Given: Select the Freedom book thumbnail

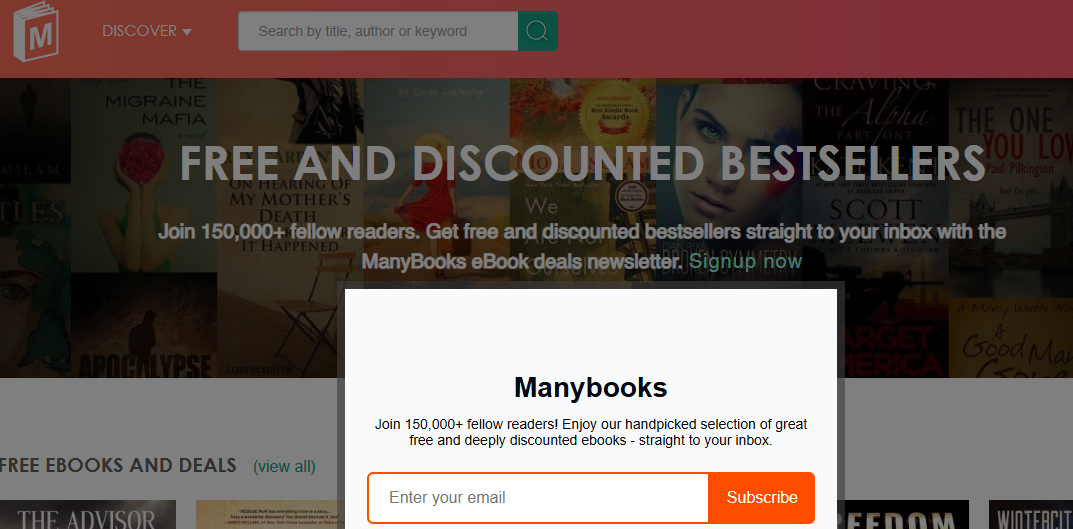Looking at the screenshot, I should (x=908, y=515).
